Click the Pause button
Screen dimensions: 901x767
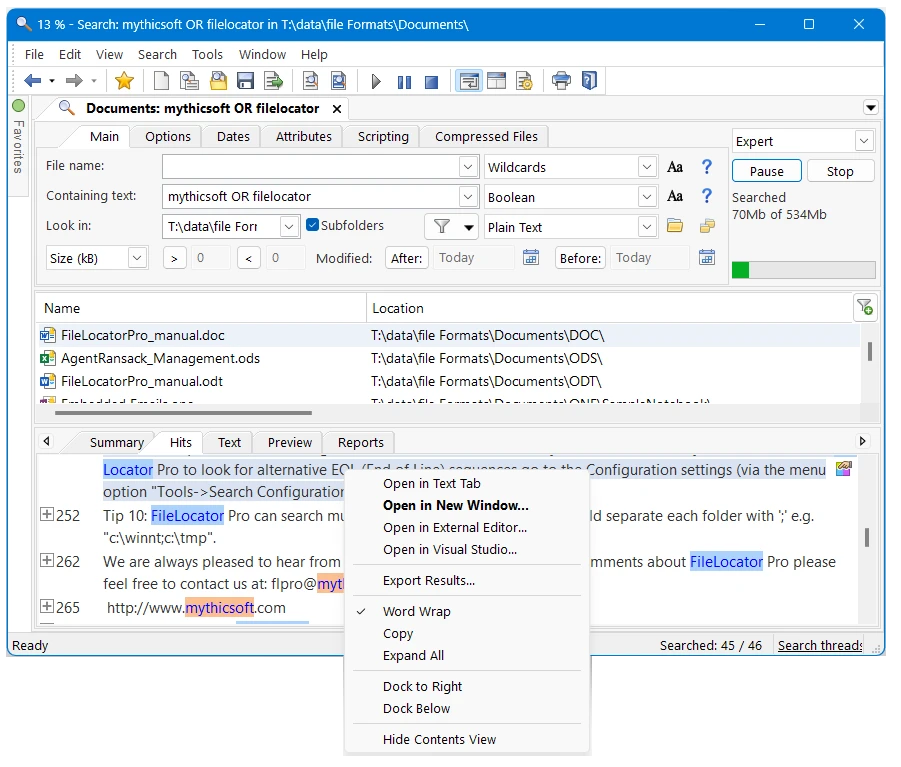tap(767, 171)
